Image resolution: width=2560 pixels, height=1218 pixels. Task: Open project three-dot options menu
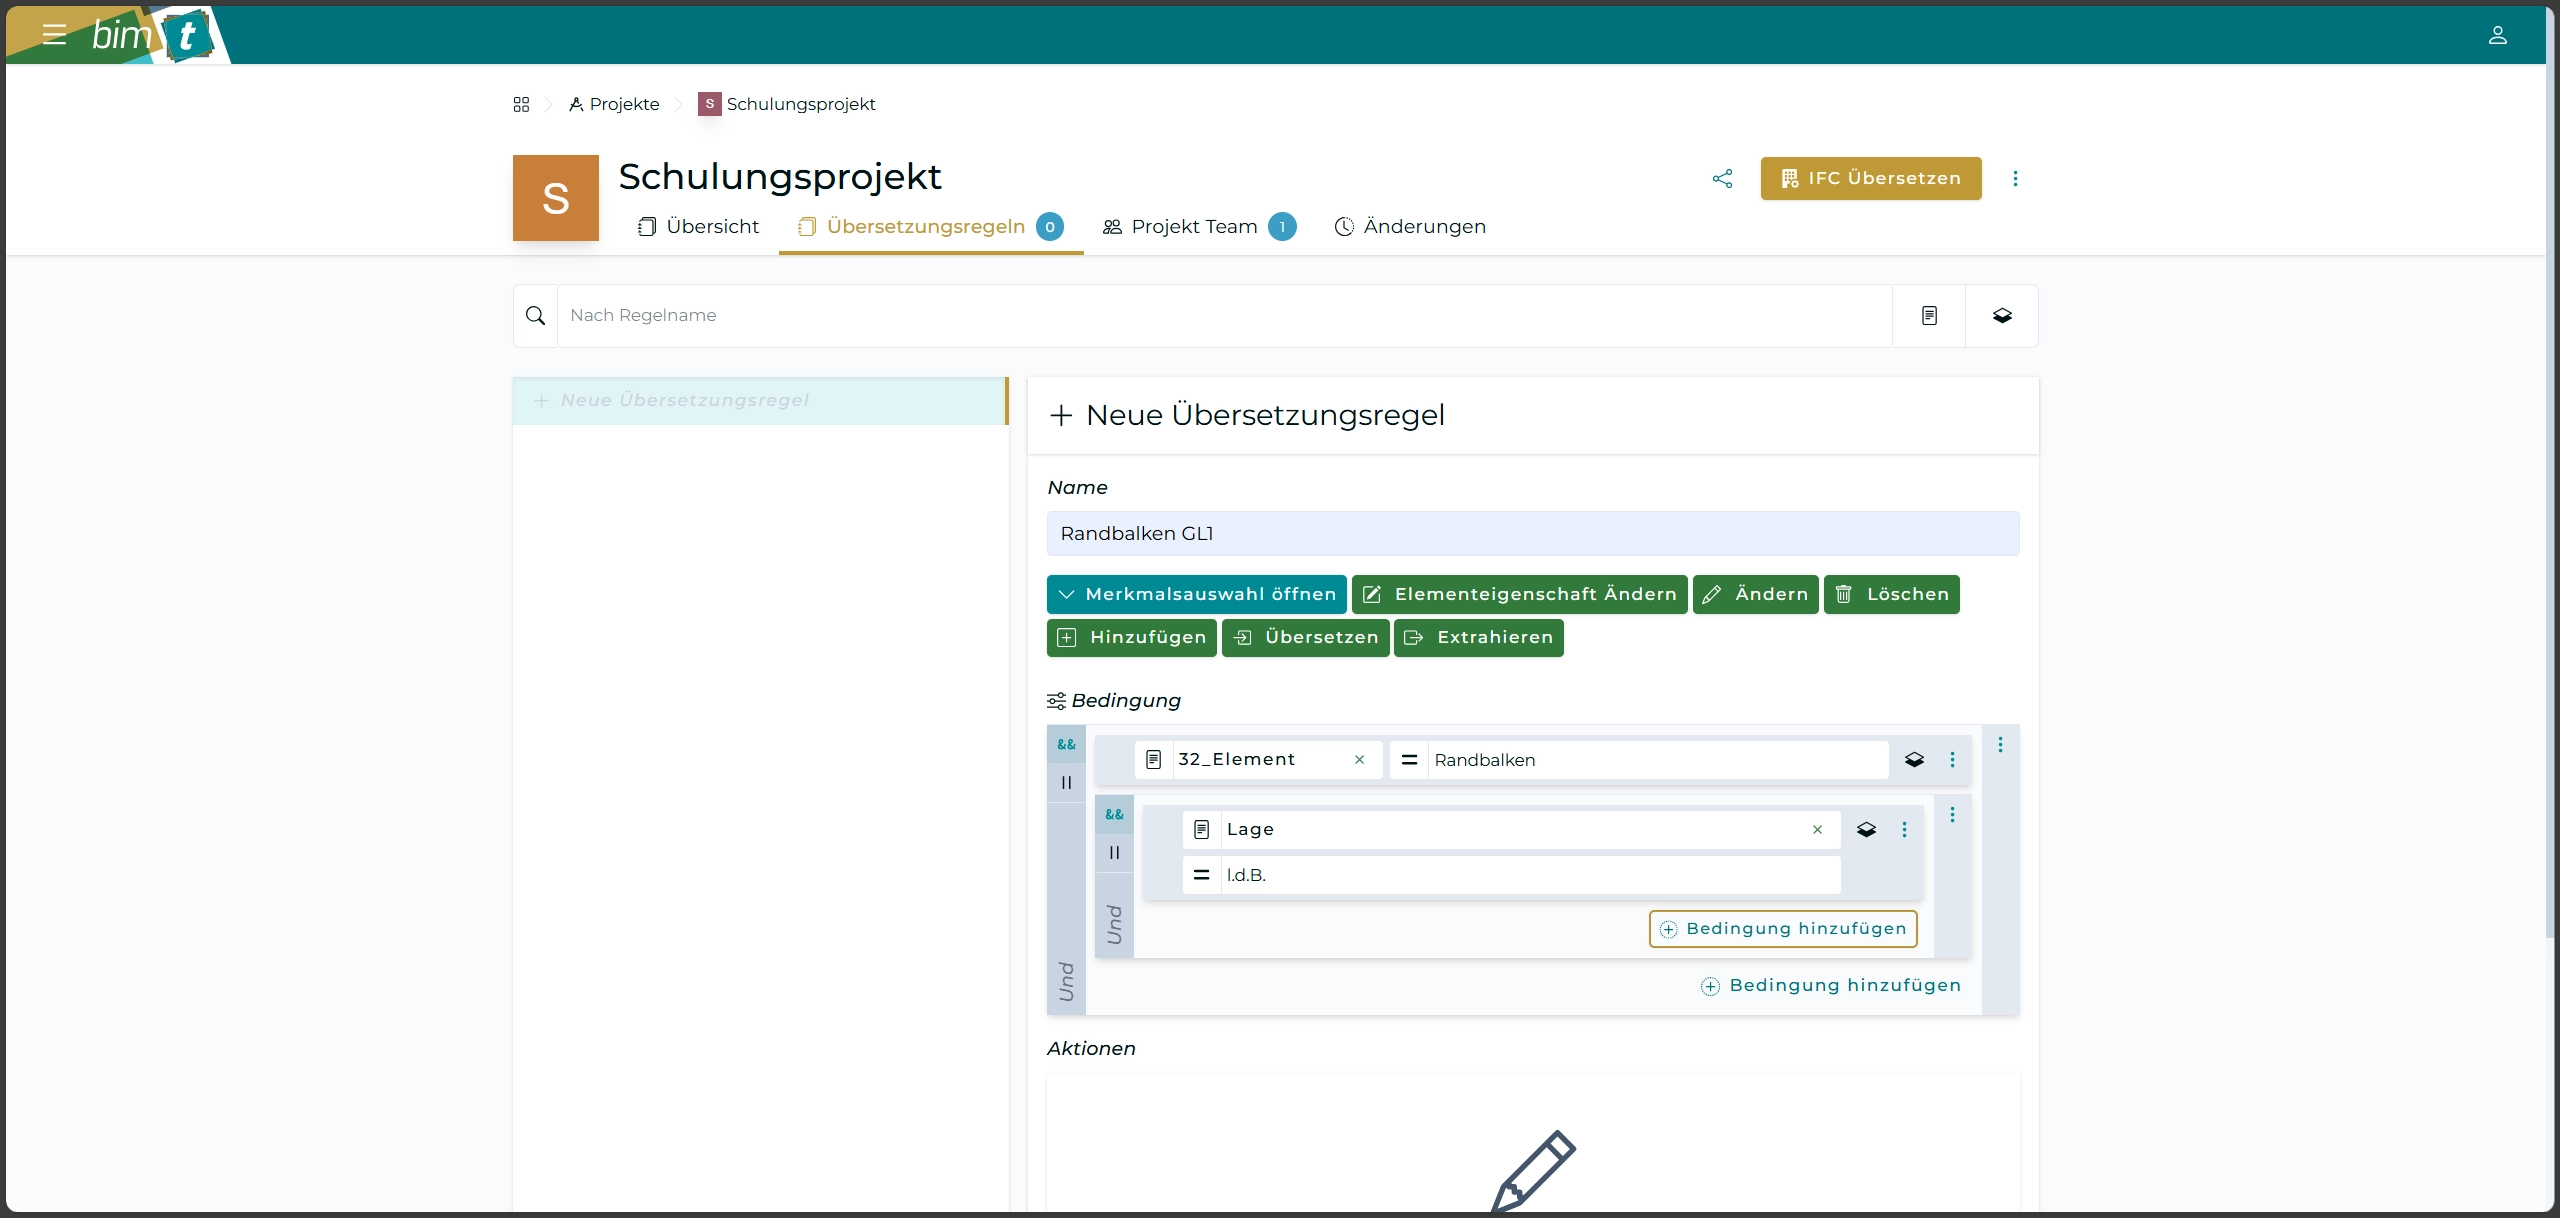tap(2015, 179)
